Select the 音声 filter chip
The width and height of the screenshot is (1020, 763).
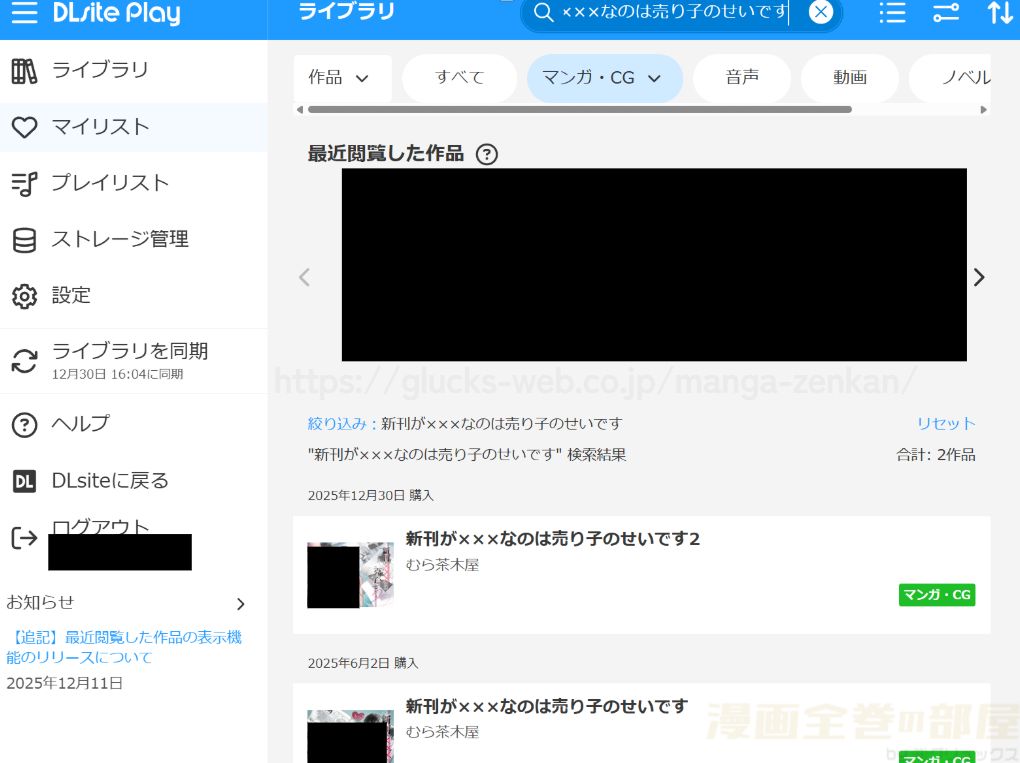click(742, 78)
